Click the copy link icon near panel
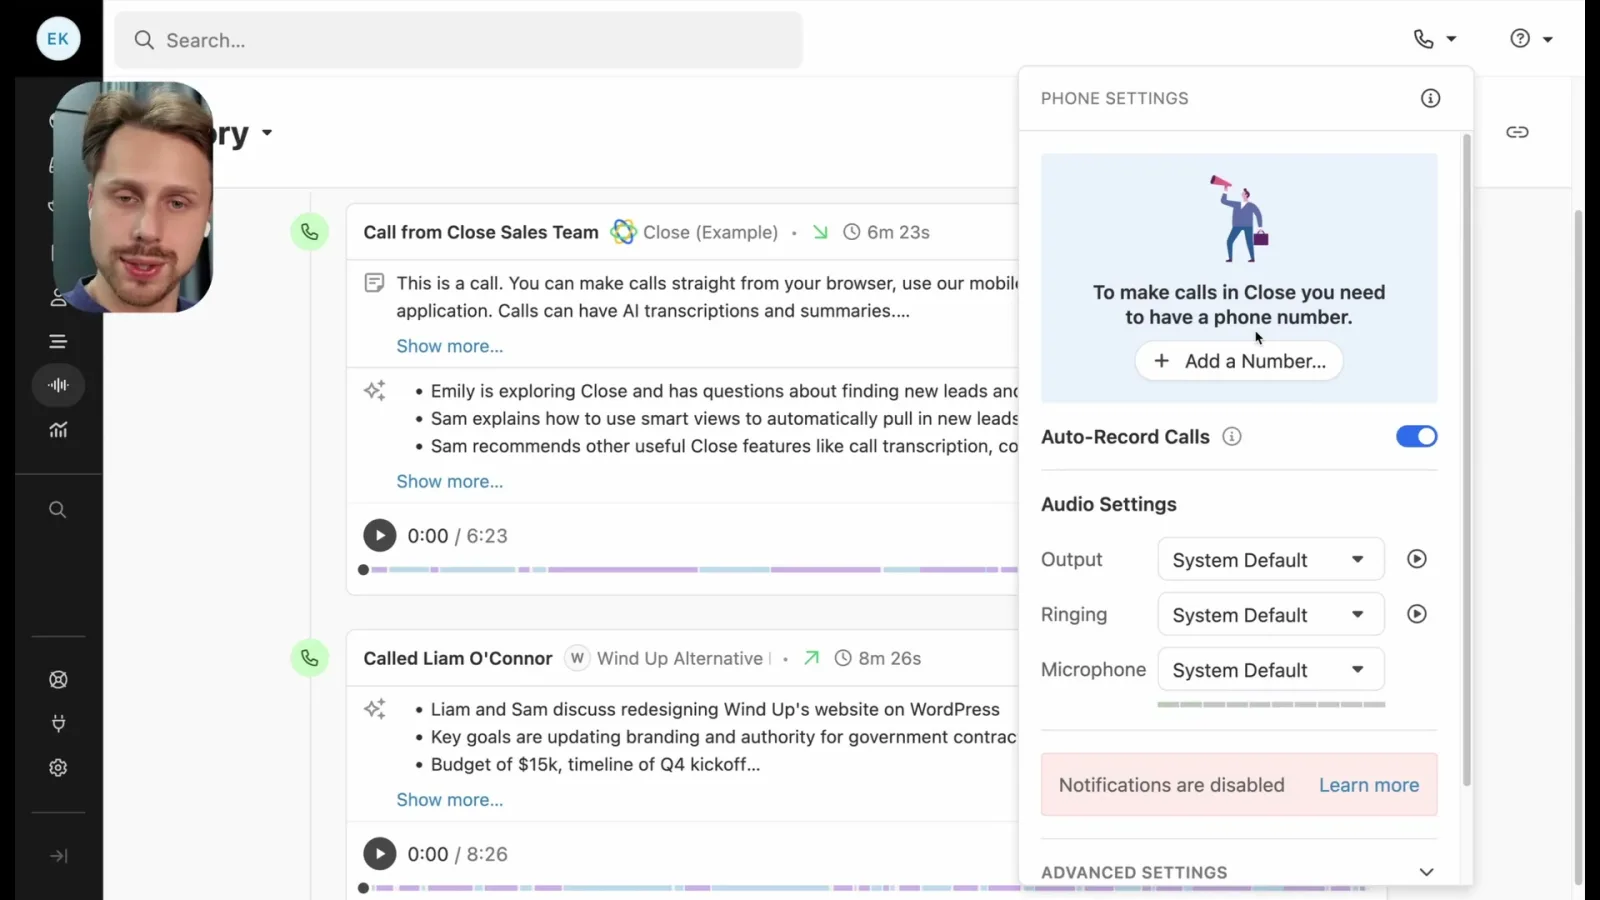The image size is (1600, 900). point(1517,132)
